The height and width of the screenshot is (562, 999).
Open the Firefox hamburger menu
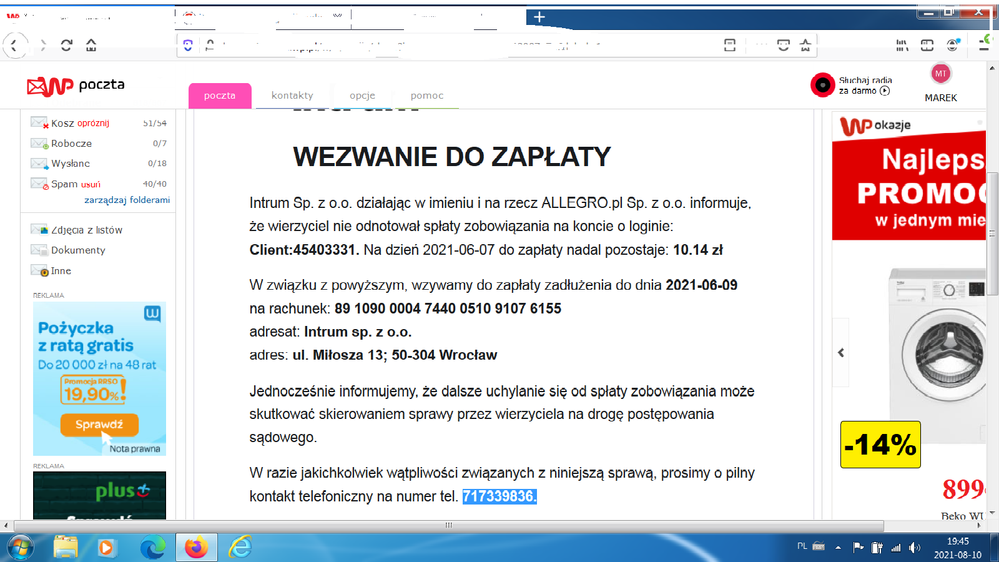pos(984,45)
